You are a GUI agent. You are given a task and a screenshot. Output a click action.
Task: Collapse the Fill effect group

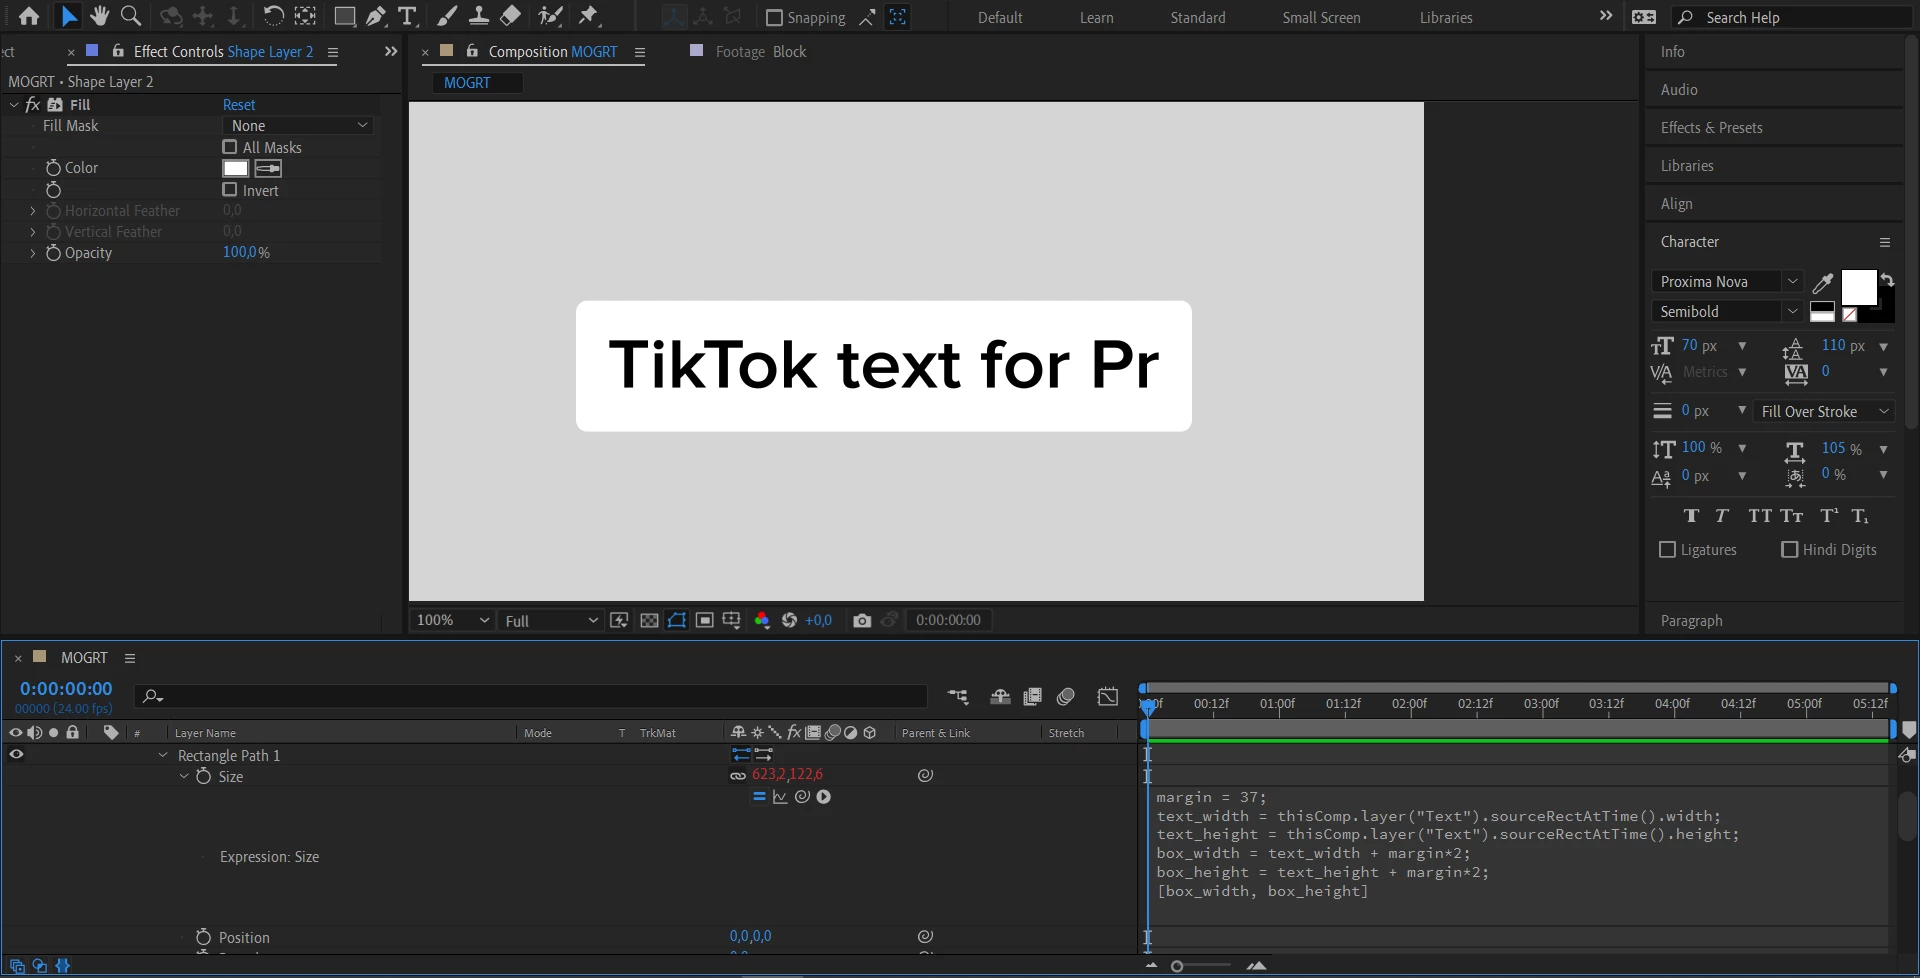click(x=14, y=104)
